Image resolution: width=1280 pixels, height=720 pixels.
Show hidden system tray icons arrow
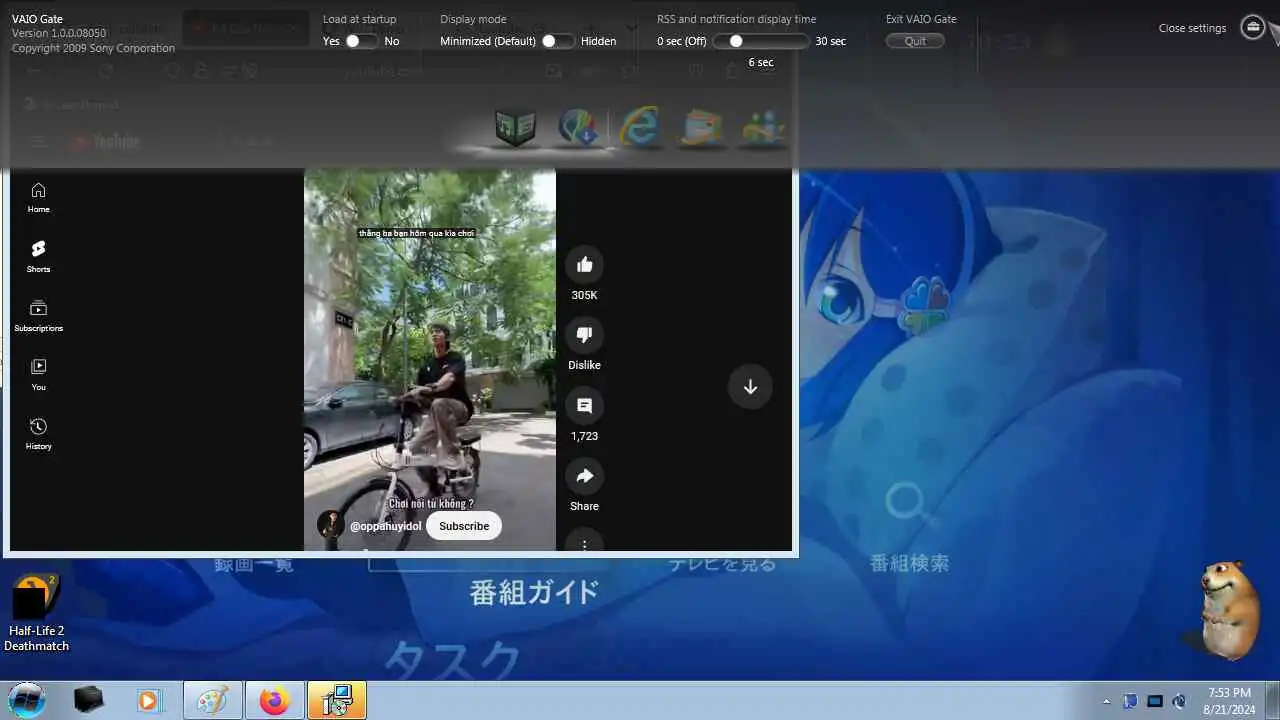point(1106,701)
